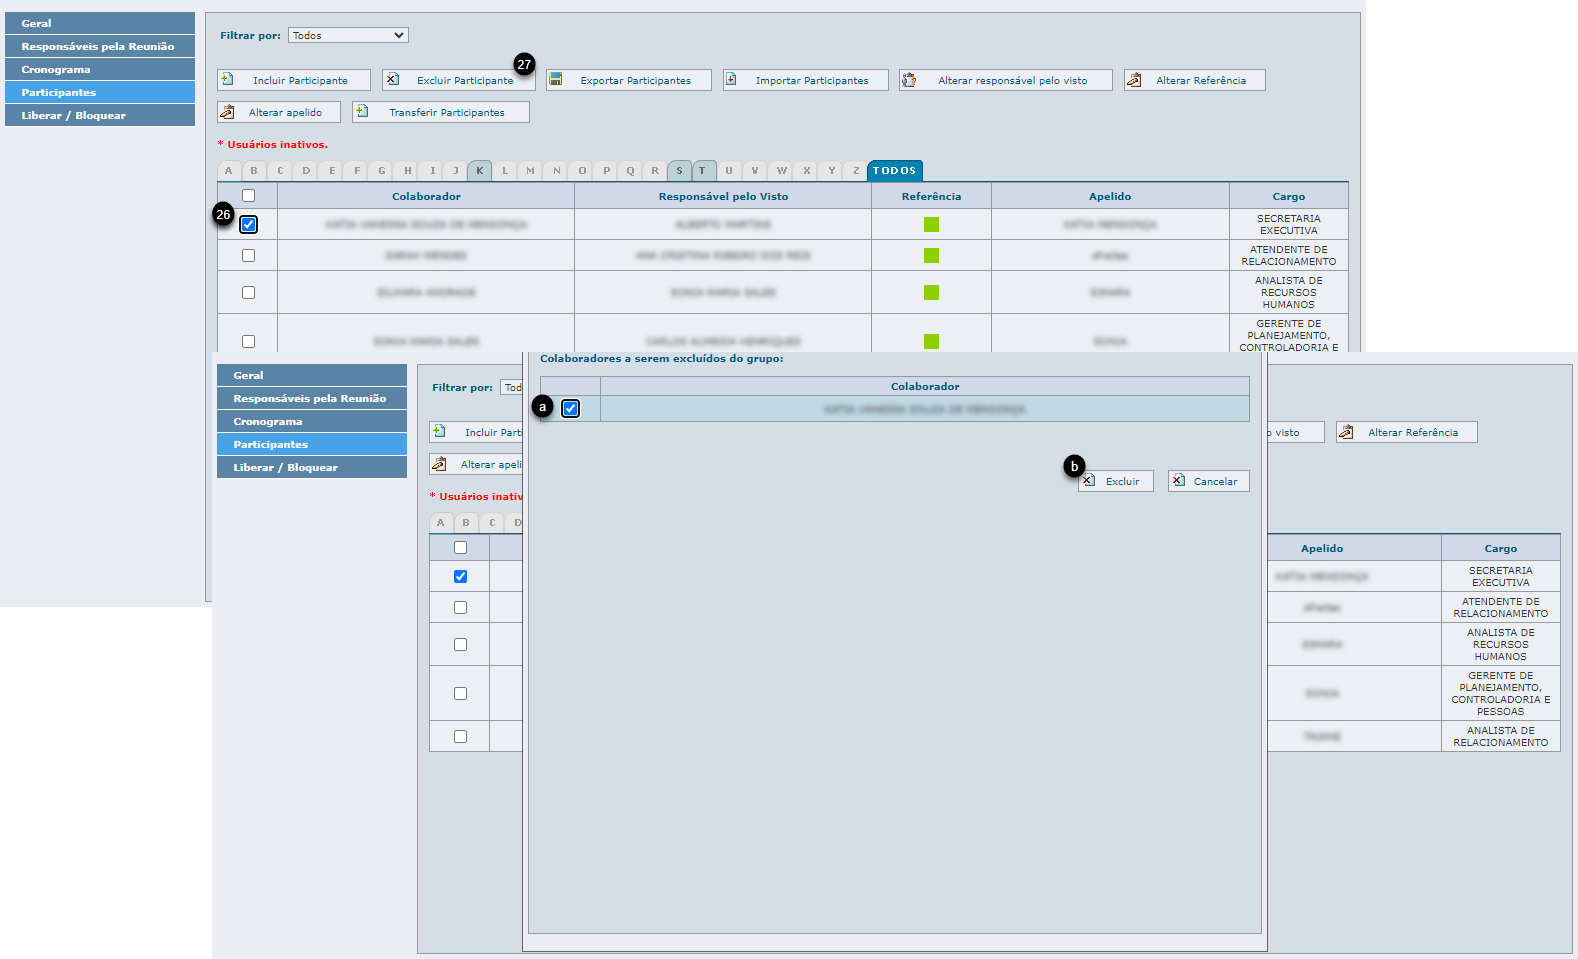
Task: Click green Referência square in ATENDENTE DE RELACIONAMENTO row
Action: tap(931, 256)
